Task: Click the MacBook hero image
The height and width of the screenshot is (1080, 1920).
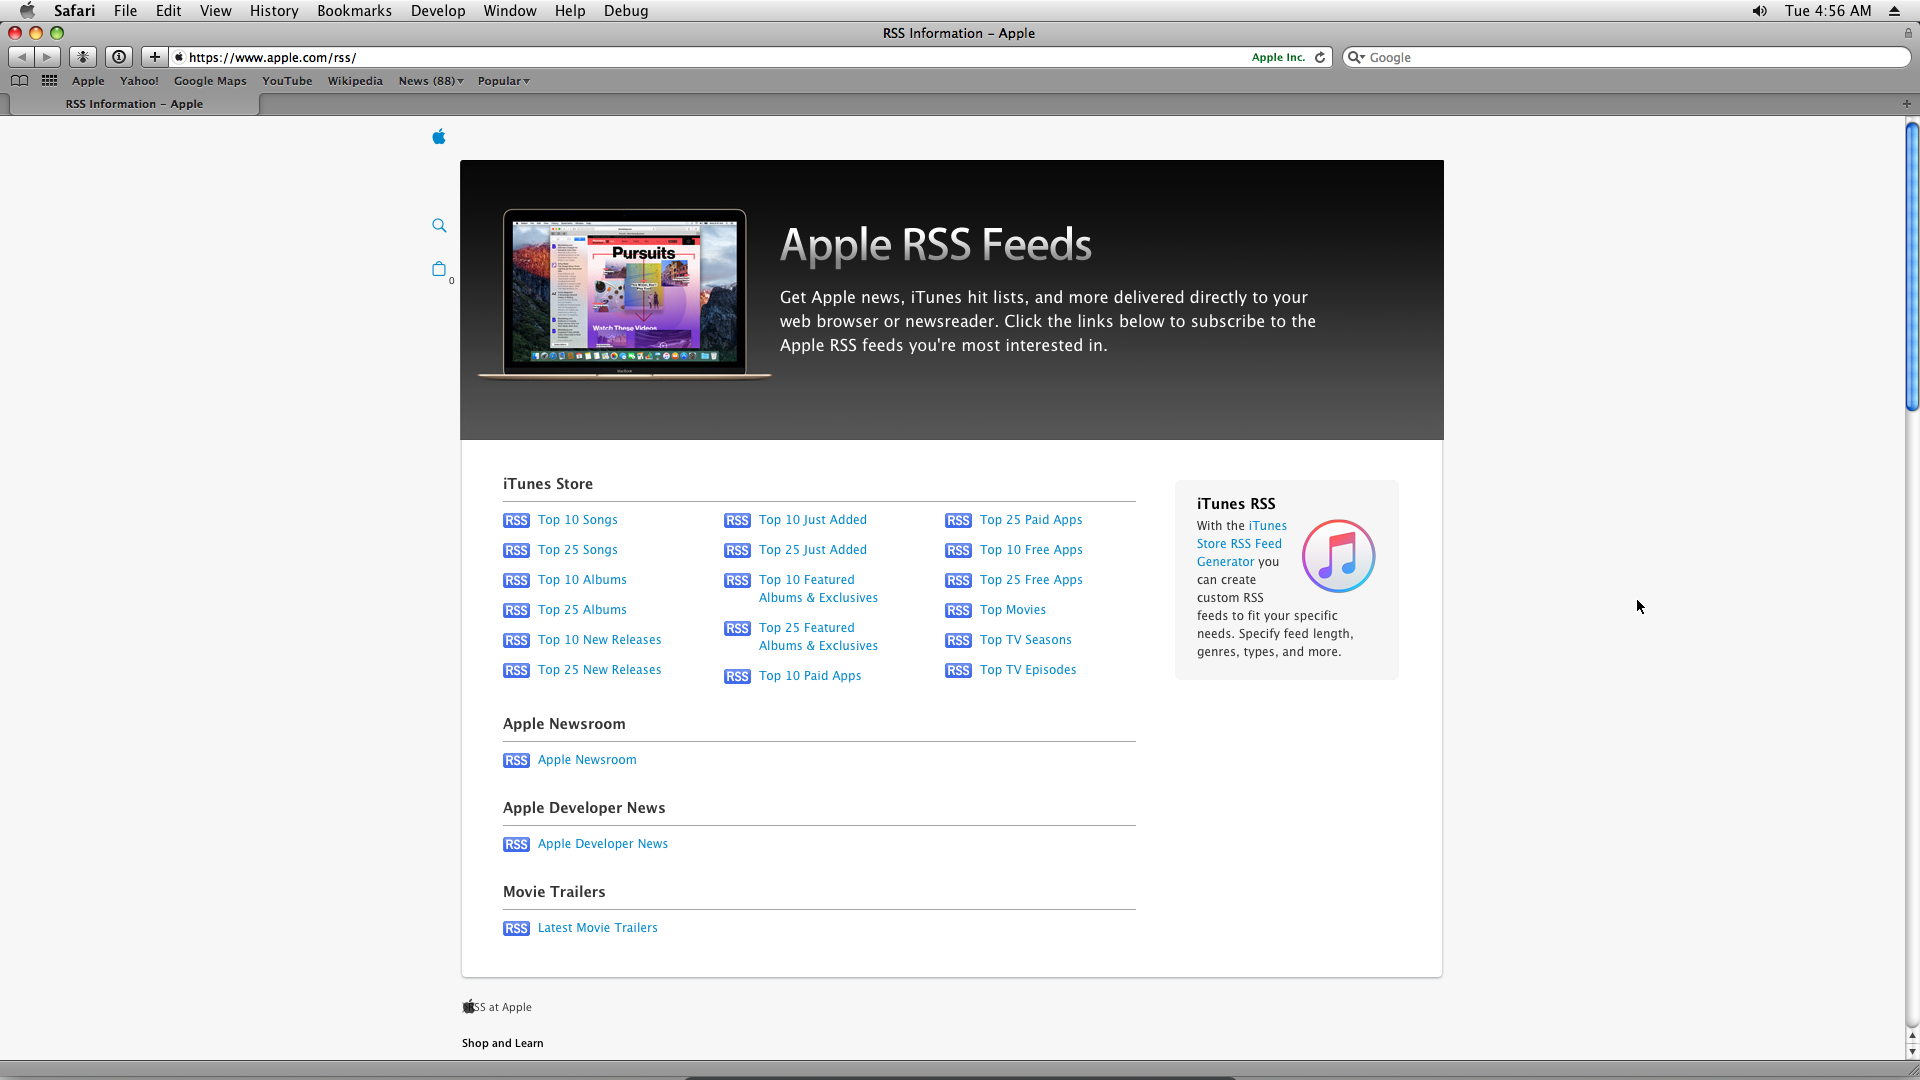Action: [x=625, y=294]
